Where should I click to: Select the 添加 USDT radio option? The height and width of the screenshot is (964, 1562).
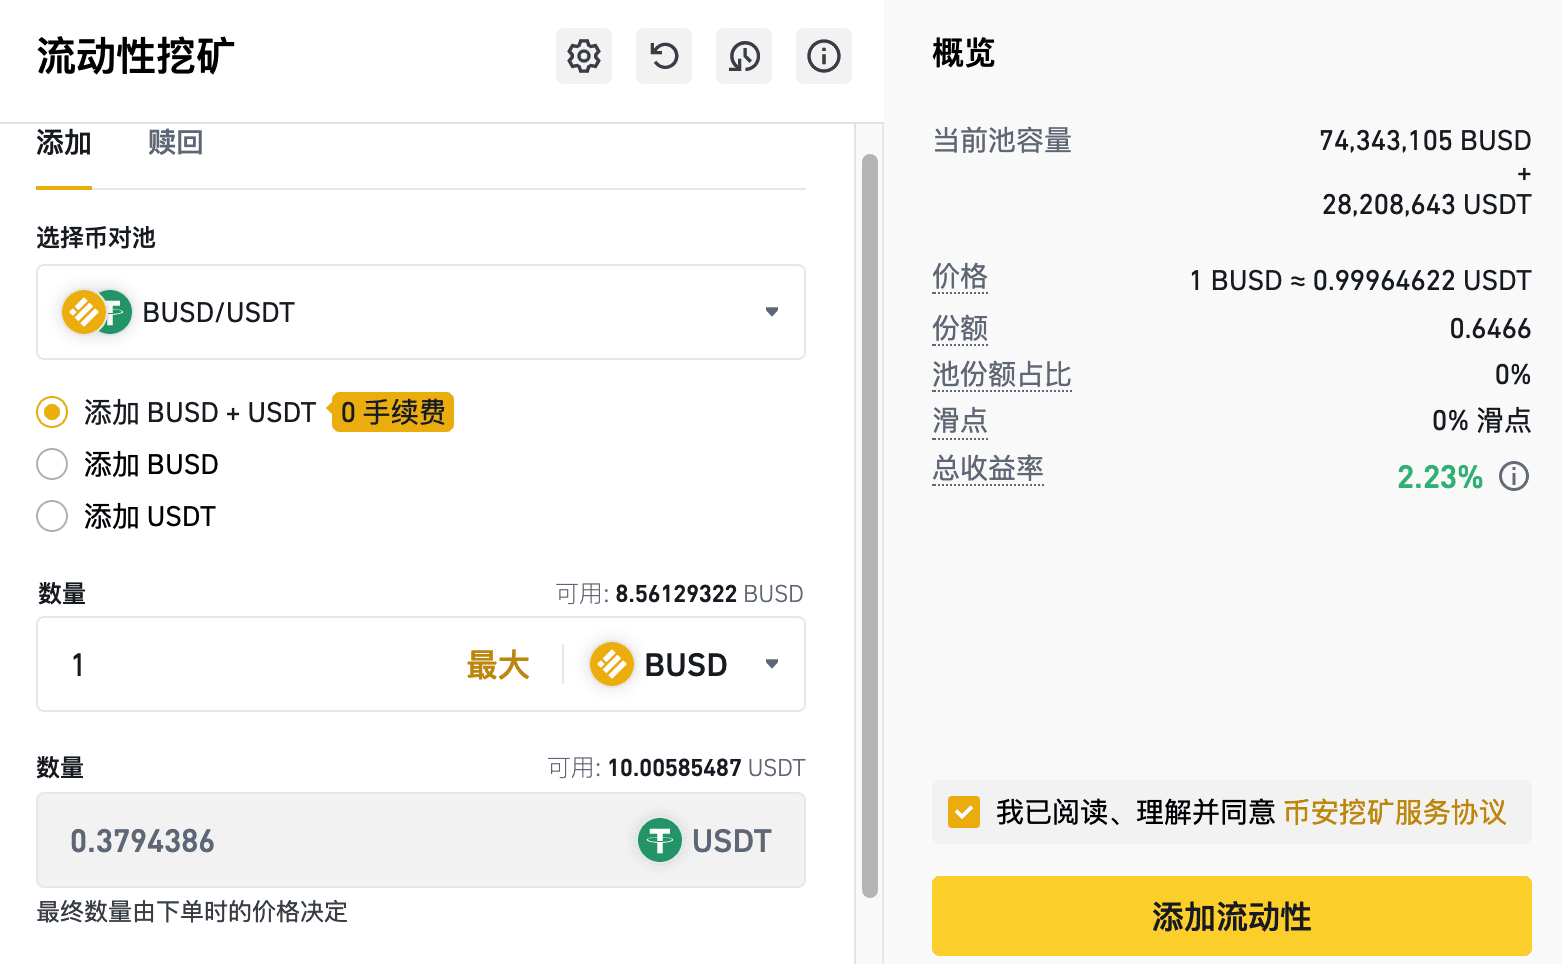click(52, 516)
